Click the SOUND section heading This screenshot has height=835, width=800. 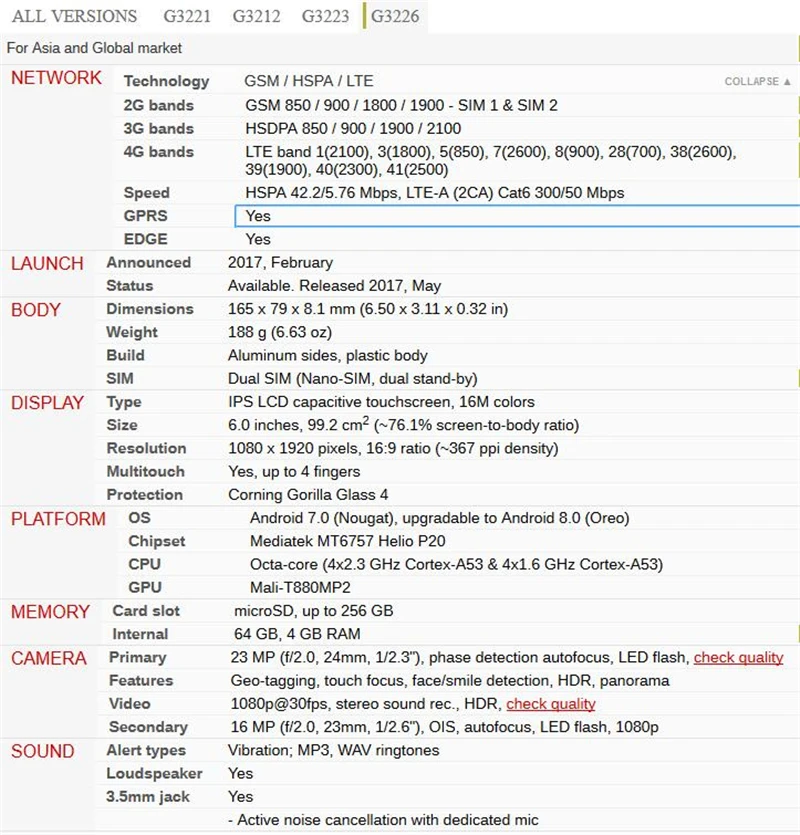[x=43, y=751]
